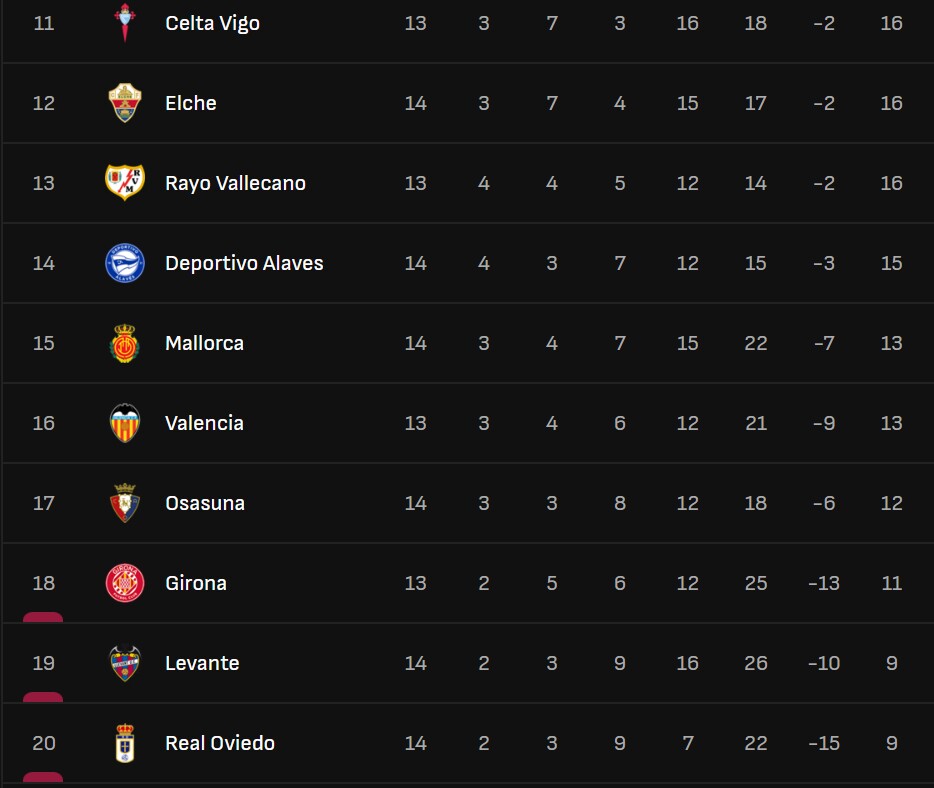
Task: Open the Rayo Vallecano team link
Action: 235,183
